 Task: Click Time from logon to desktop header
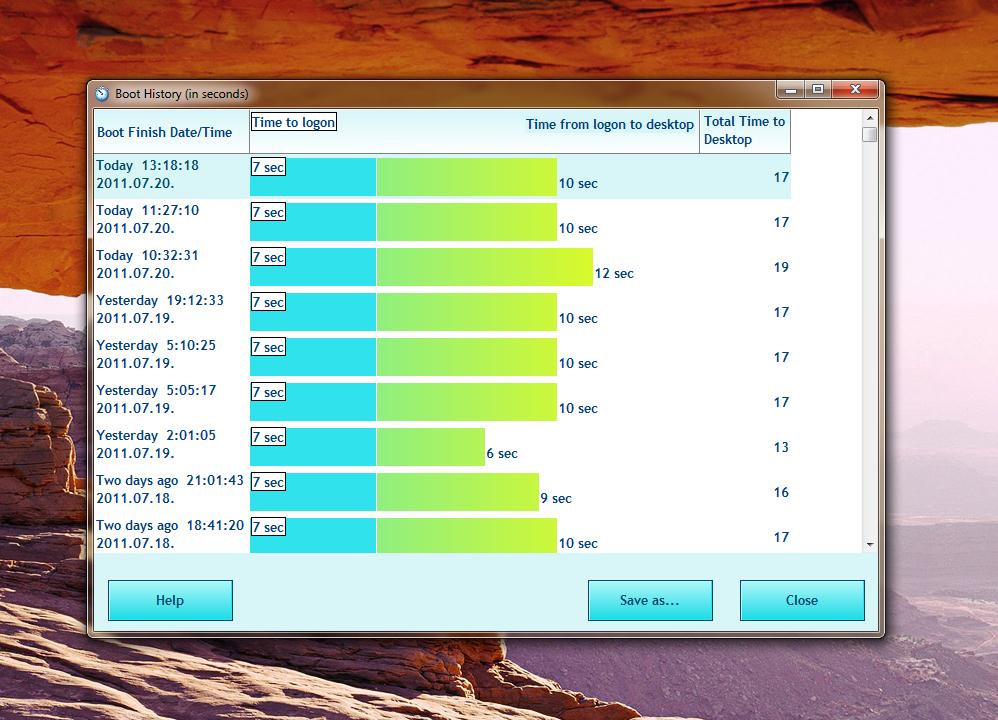610,124
